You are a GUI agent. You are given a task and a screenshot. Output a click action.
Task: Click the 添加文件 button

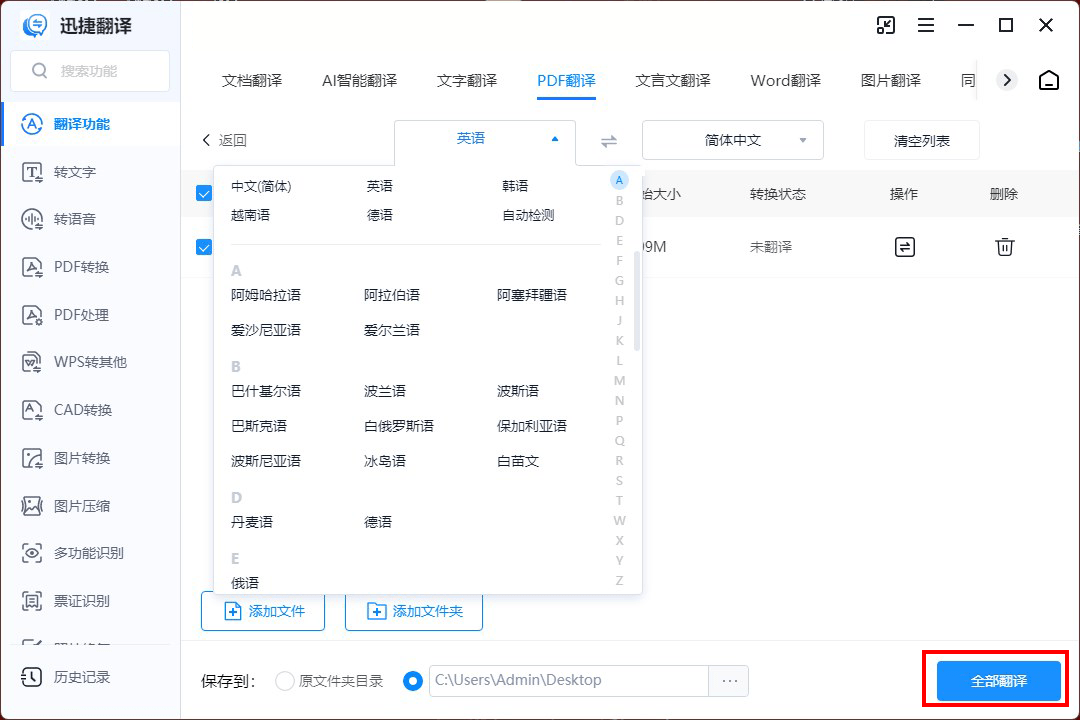pyautogui.click(x=263, y=611)
